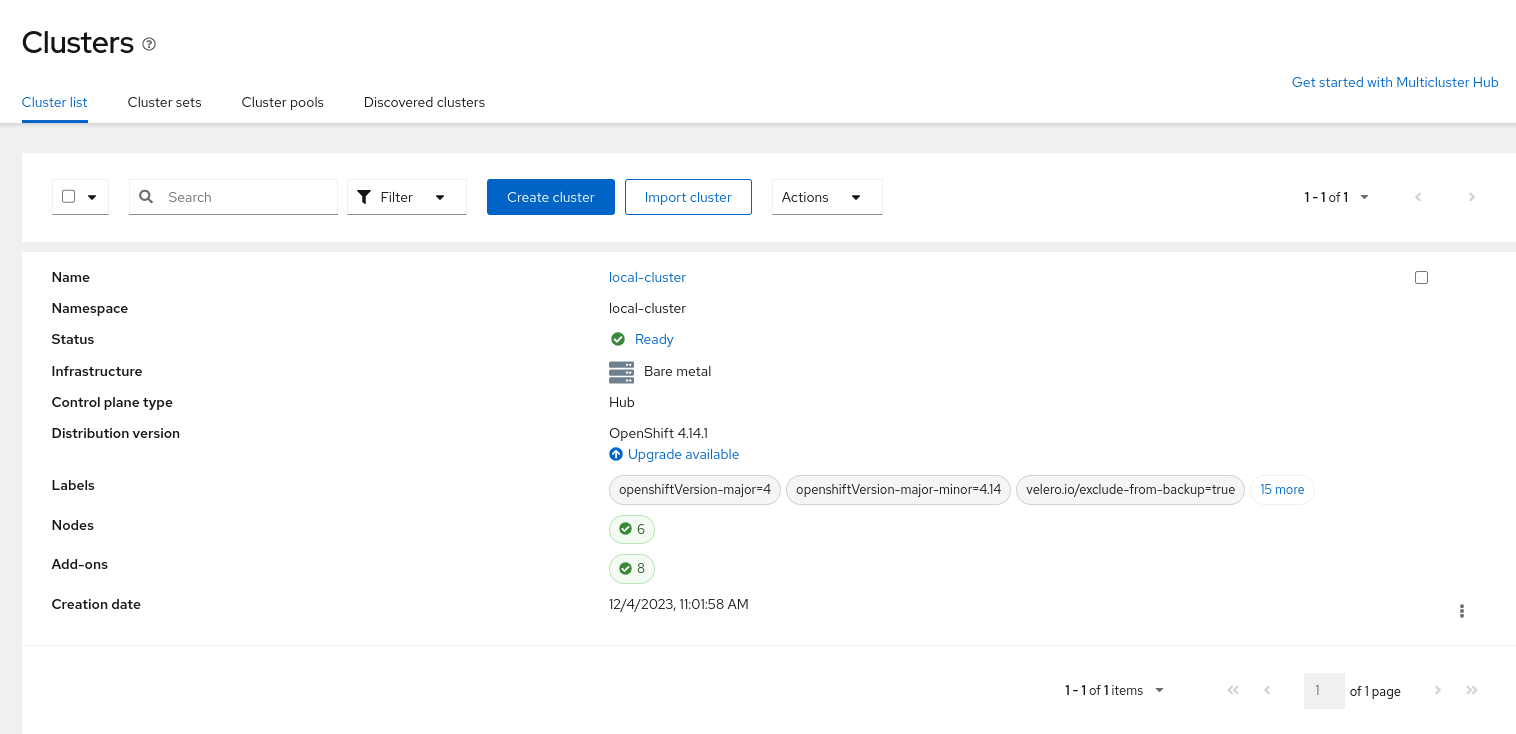Switch to the Cluster list tab
The height and width of the screenshot is (734, 1516).
(55, 102)
